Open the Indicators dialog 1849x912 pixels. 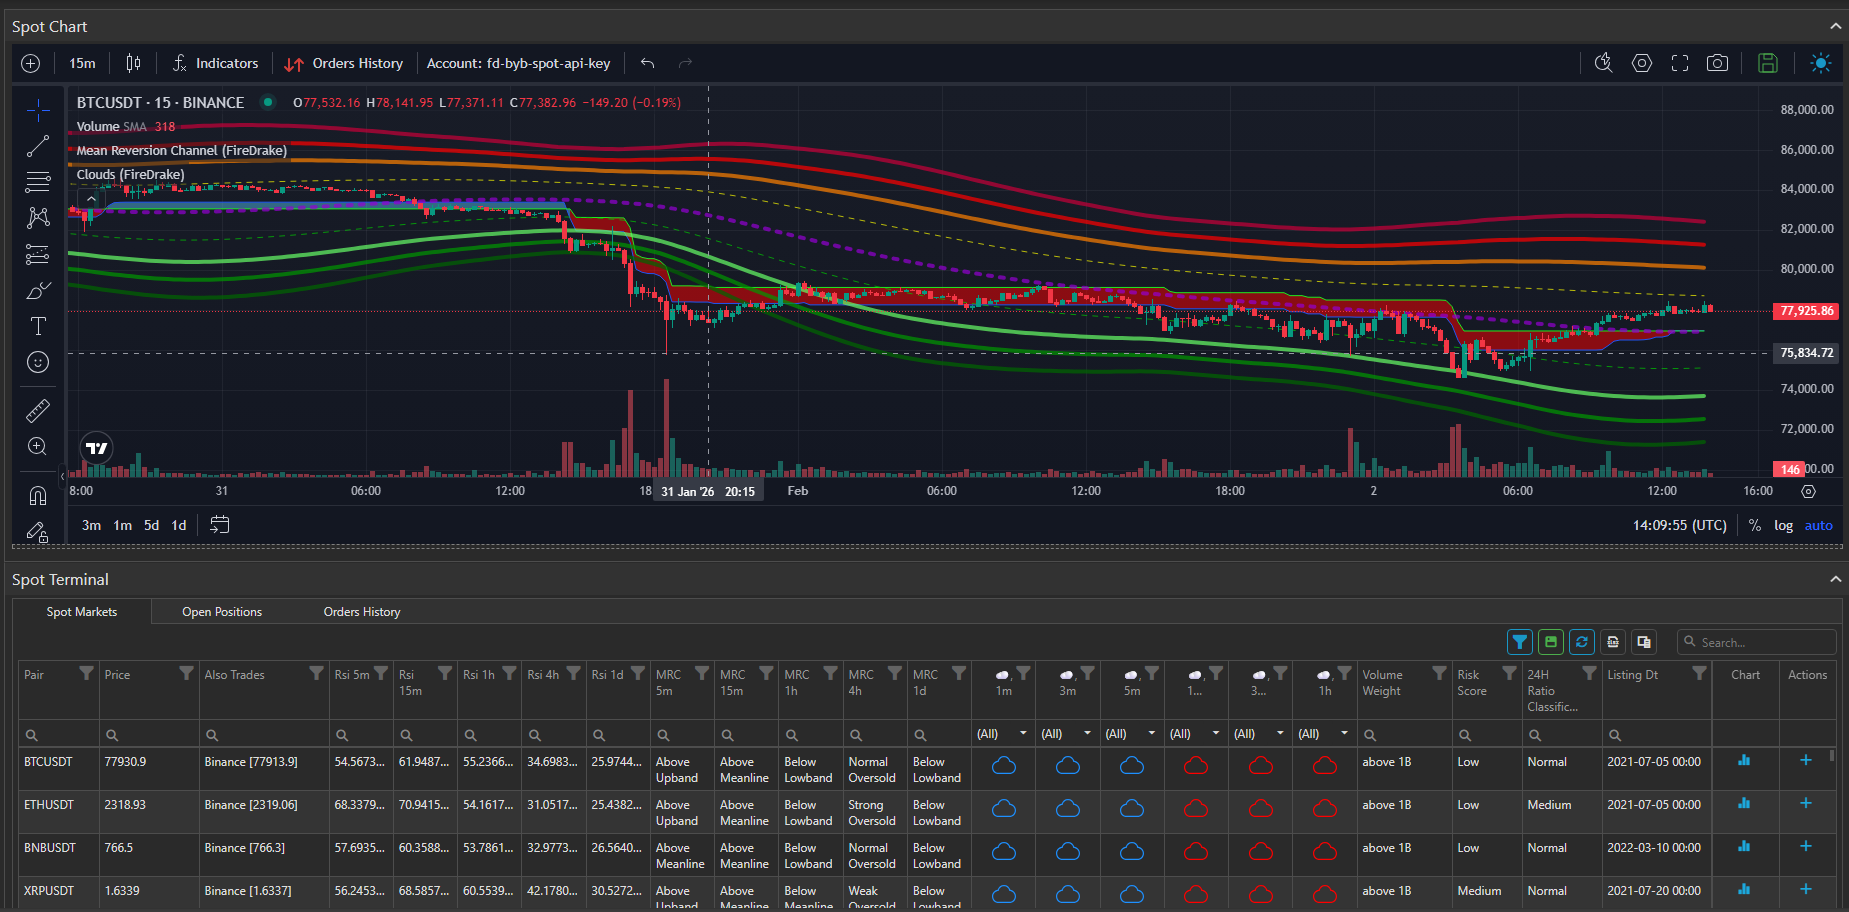215,63
